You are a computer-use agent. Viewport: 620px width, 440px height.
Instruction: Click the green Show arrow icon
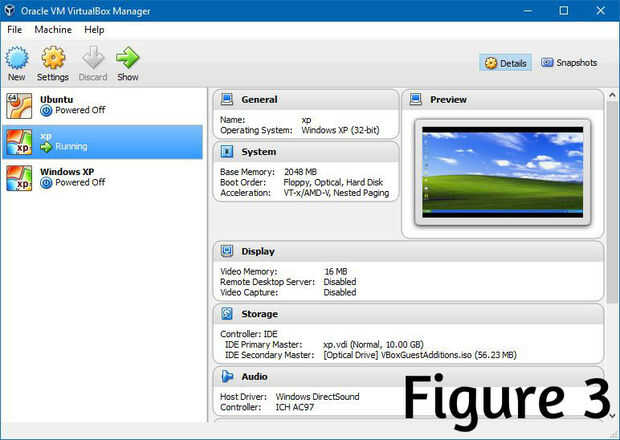point(127,58)
